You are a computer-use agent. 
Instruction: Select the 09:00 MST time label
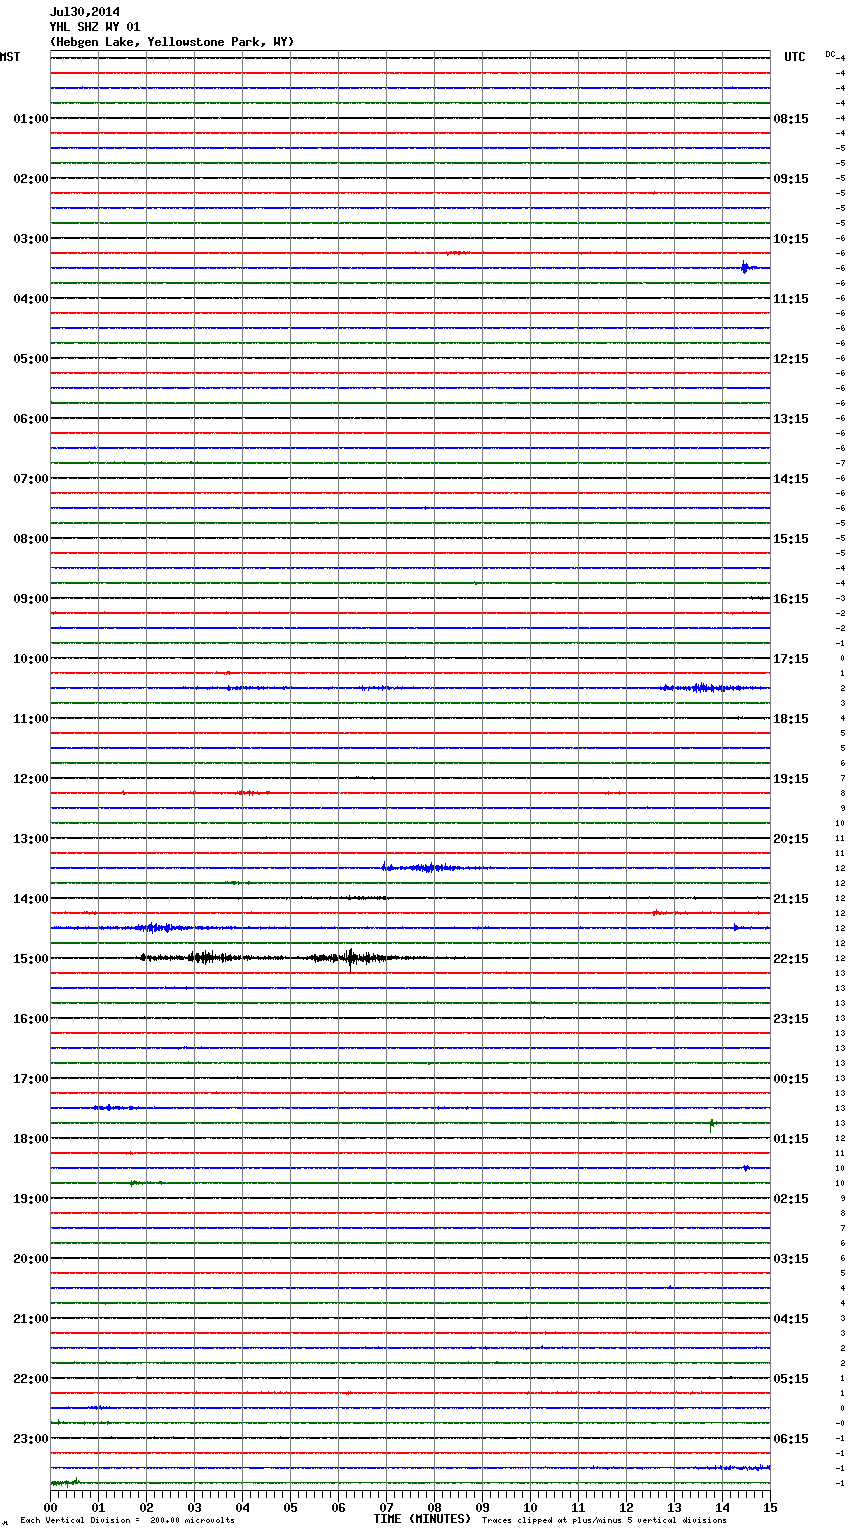pos(31,599)
